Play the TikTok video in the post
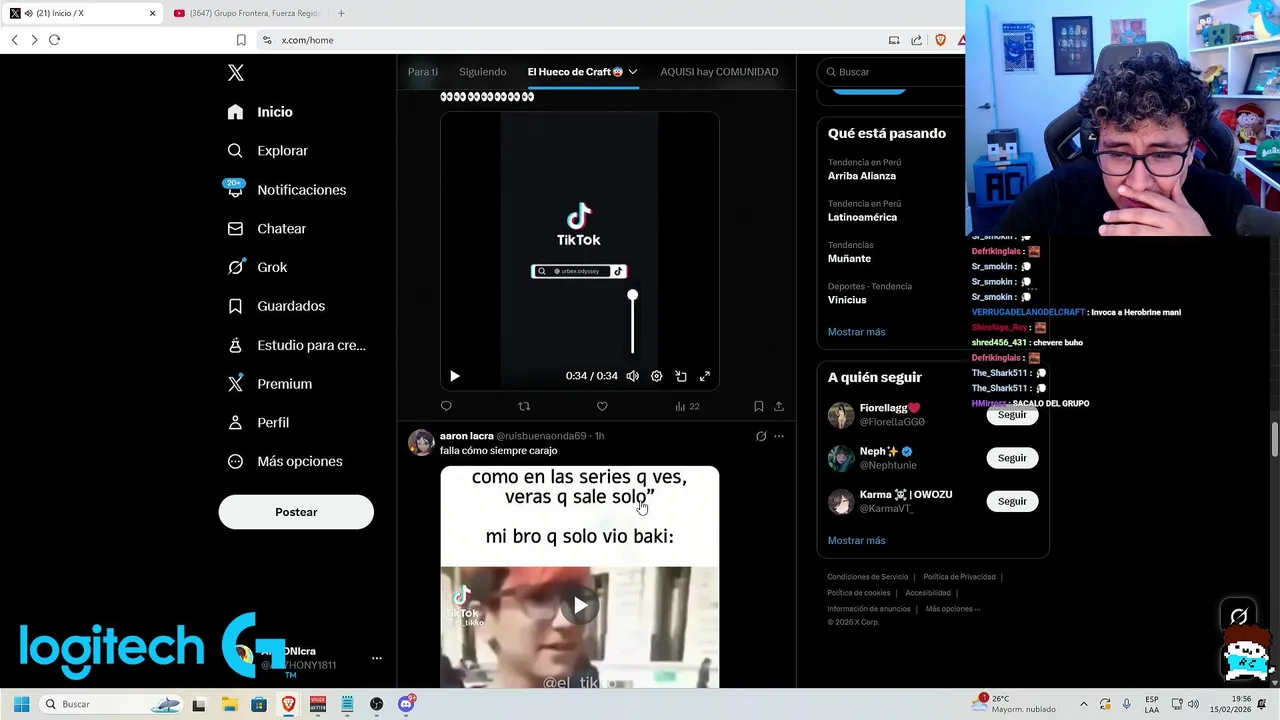Image resolution: width=1280 pixels, height=720 pixels. [454, 376]
